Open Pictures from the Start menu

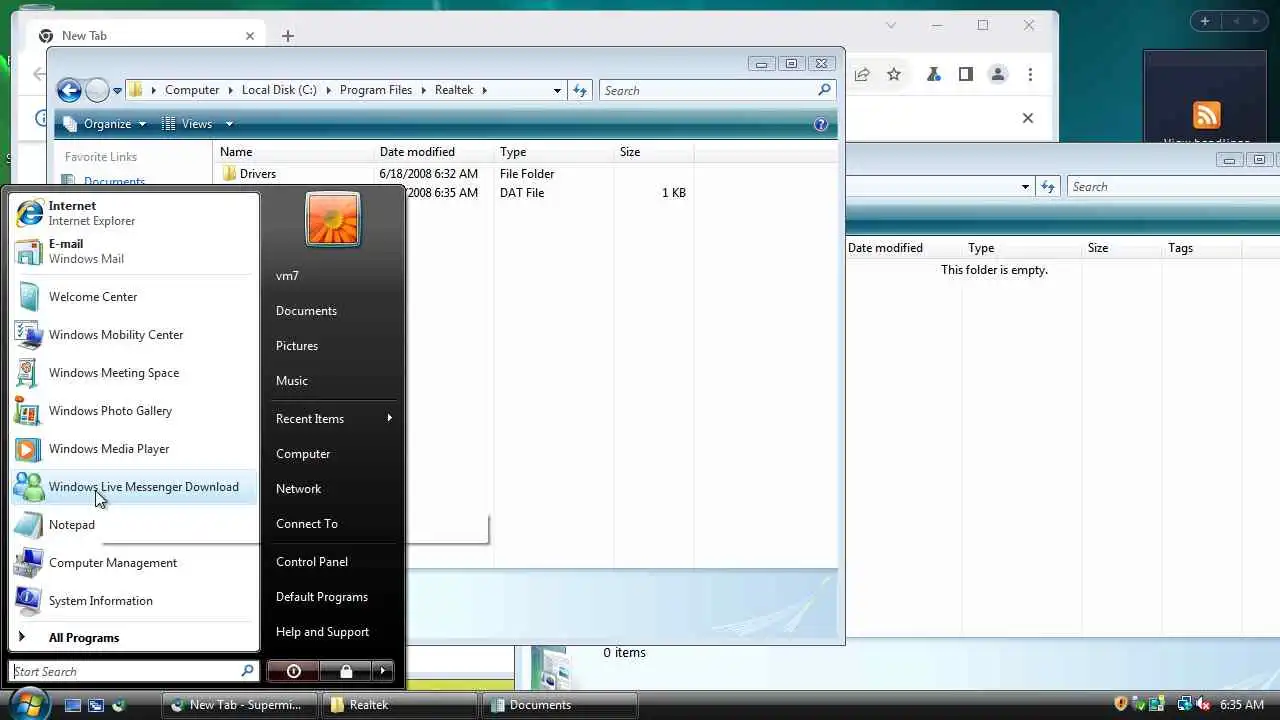pos(333,346)
